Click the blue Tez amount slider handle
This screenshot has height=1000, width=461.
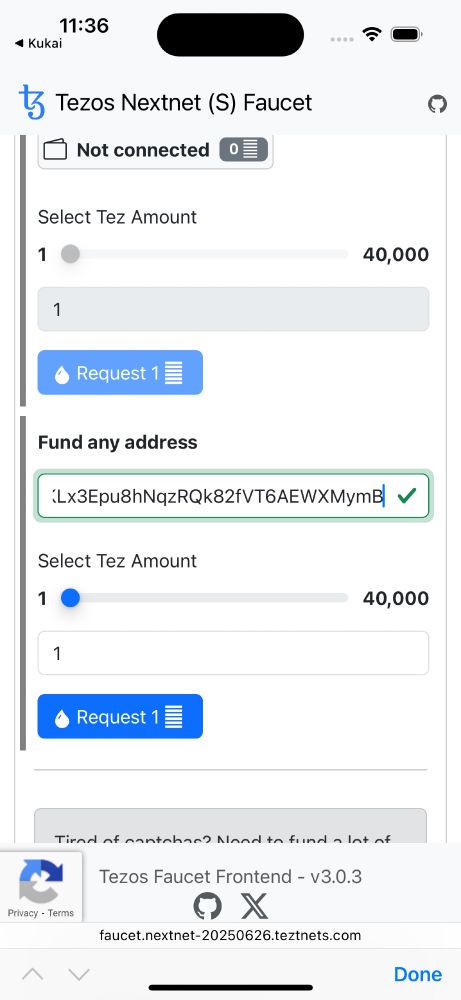70,598
